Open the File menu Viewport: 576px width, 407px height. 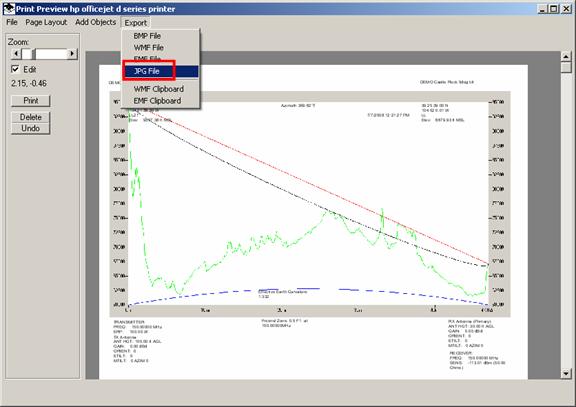point(12,22)
